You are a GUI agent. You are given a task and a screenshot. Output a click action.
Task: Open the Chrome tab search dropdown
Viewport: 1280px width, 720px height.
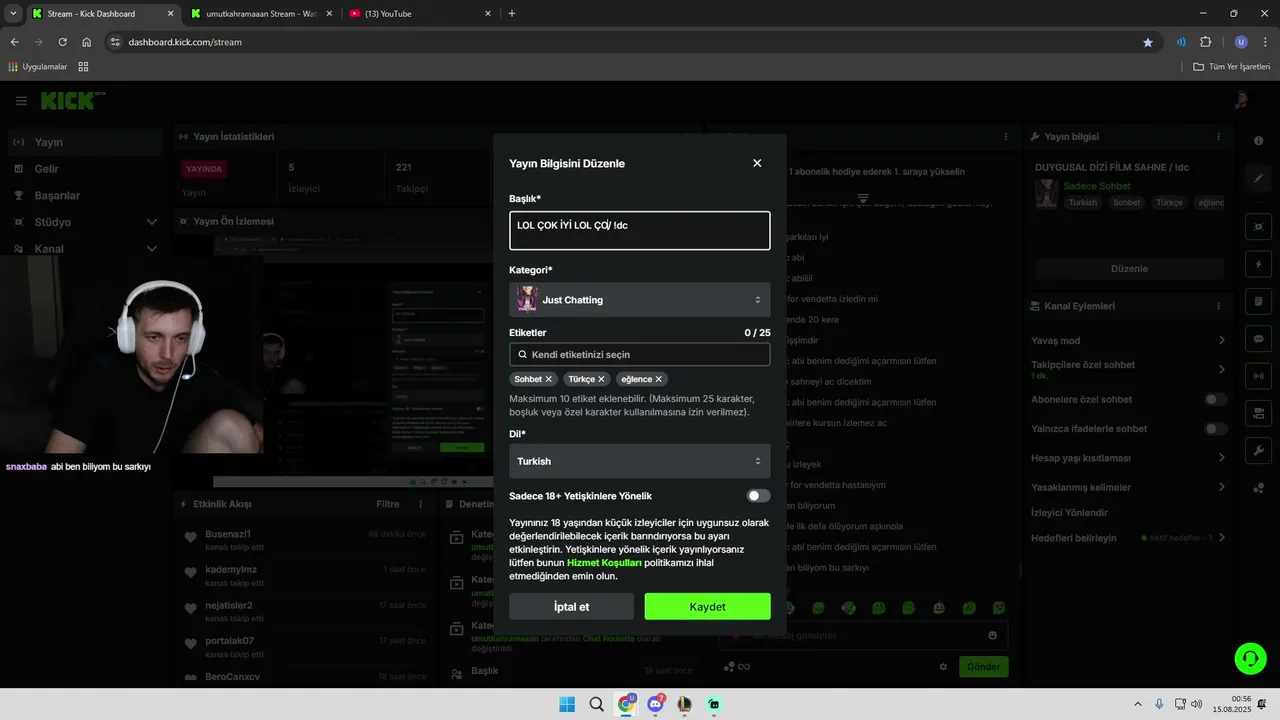pyautogui.click(x=13, y=13)
